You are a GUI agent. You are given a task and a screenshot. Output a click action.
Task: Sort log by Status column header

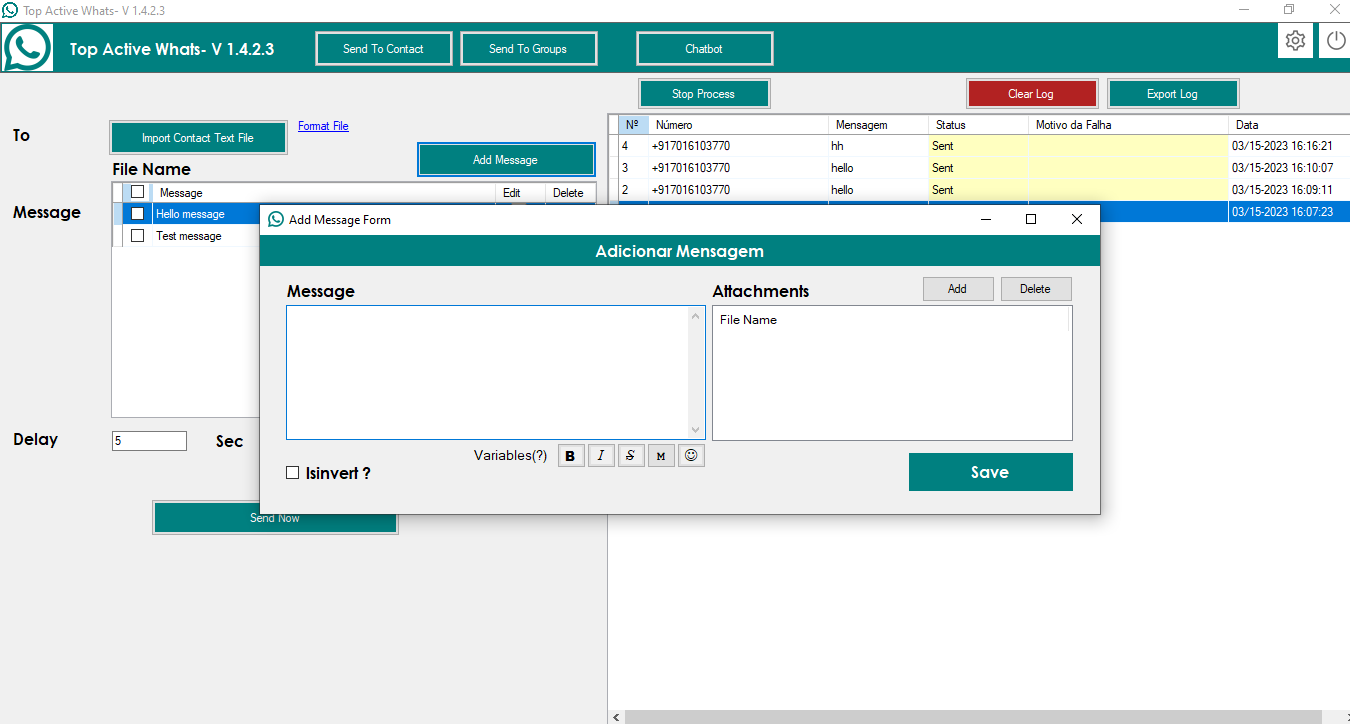coord(978,125)
